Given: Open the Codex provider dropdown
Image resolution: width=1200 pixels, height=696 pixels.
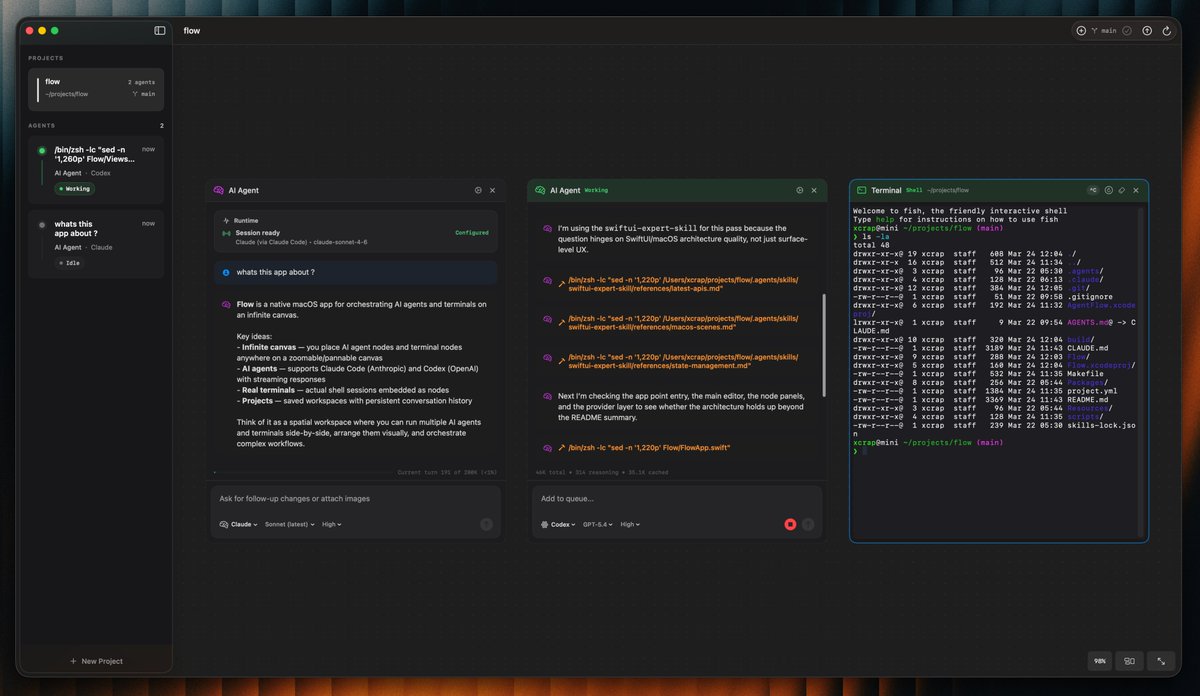Looking at the screenshot, I should tap(559, 524).
